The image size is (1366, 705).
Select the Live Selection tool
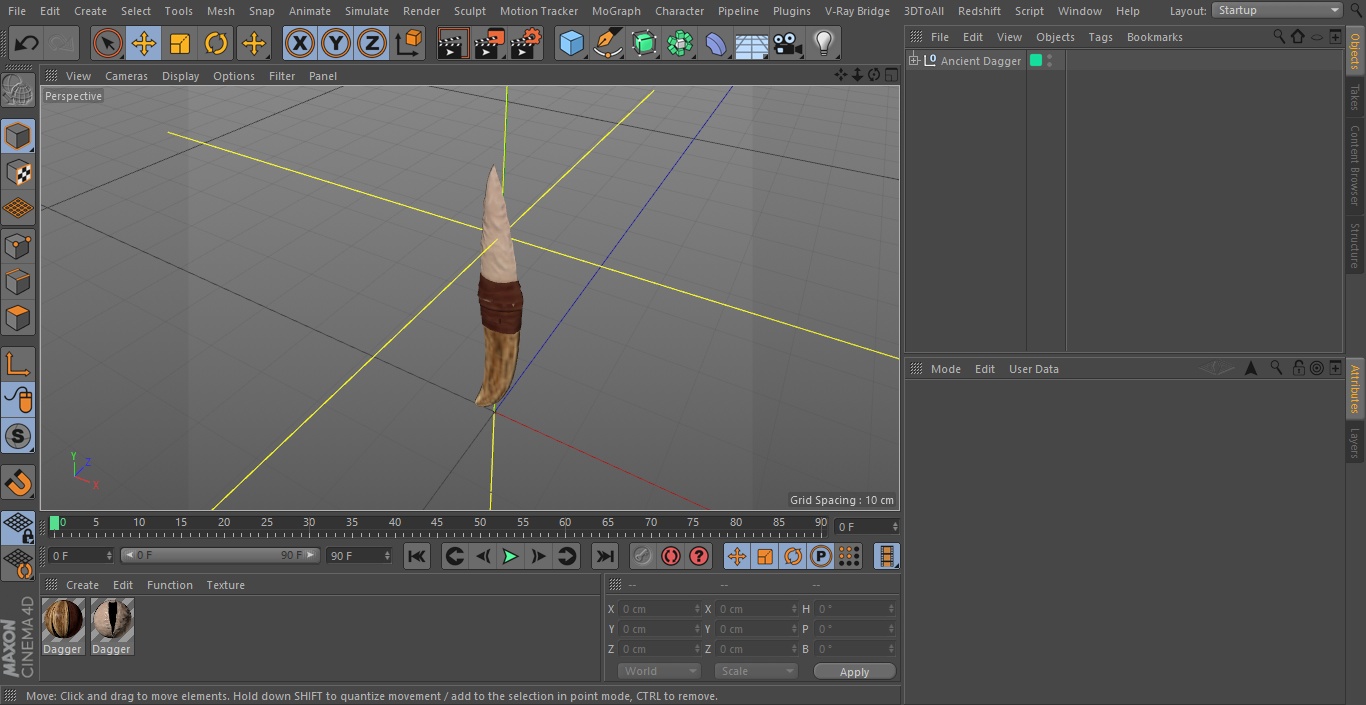(x=107, y=43)
